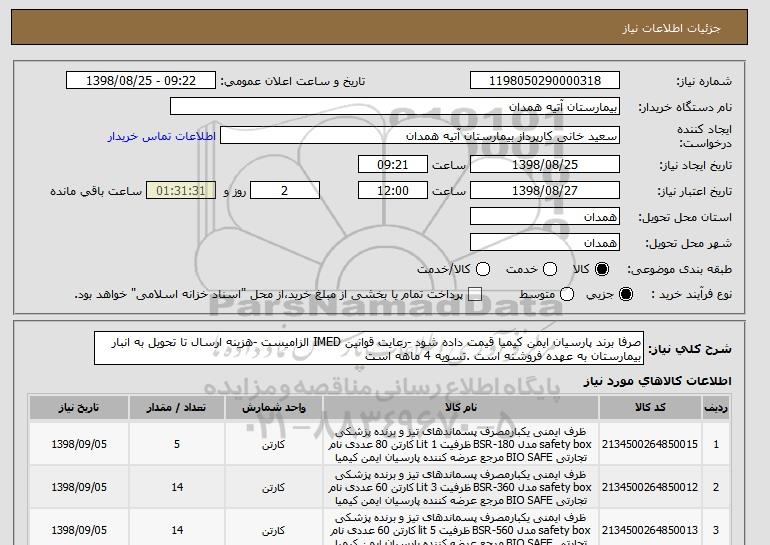Click the نام کالا column header
The image size is (770, 545).
tap(461, 408)
